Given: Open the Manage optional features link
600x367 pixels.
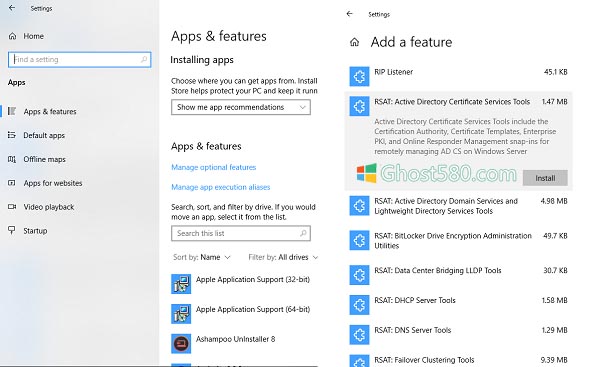Looking at the screenshot, I should pyautogui.click(x=214, y=167).
